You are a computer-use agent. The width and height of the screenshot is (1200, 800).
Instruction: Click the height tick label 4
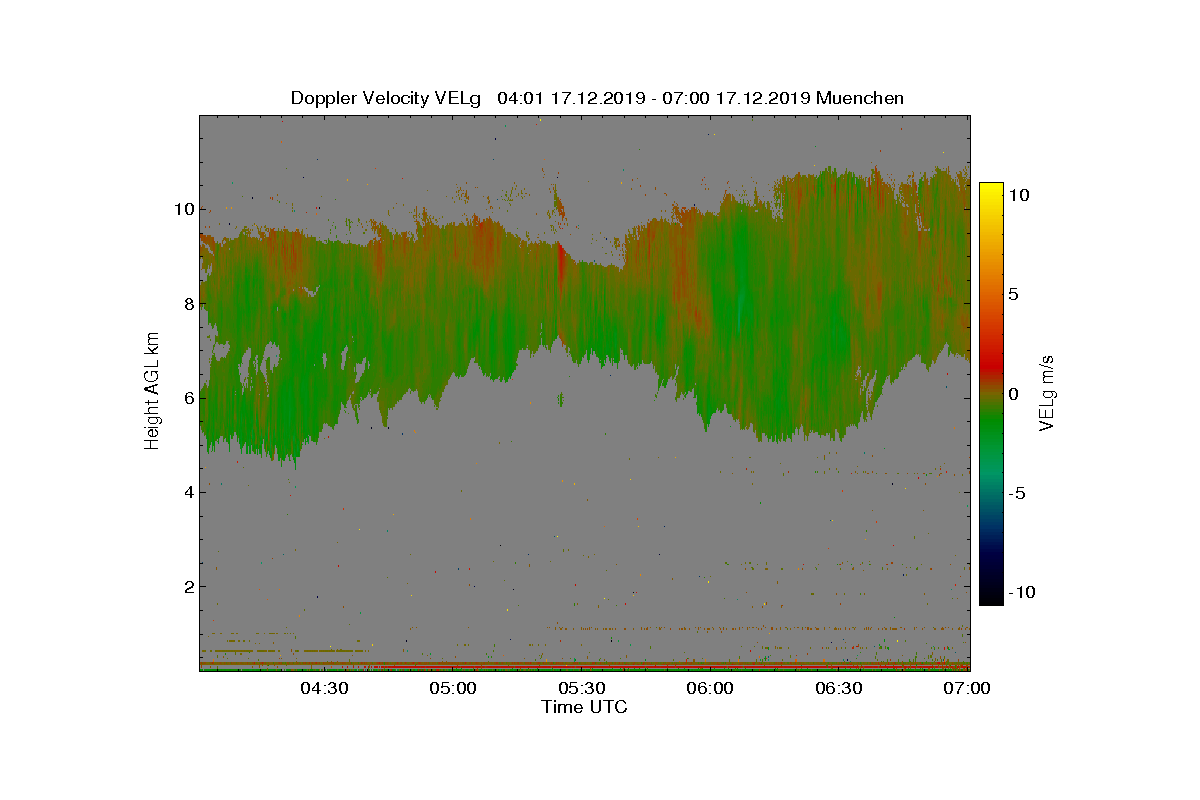click(x=187, y=491)
